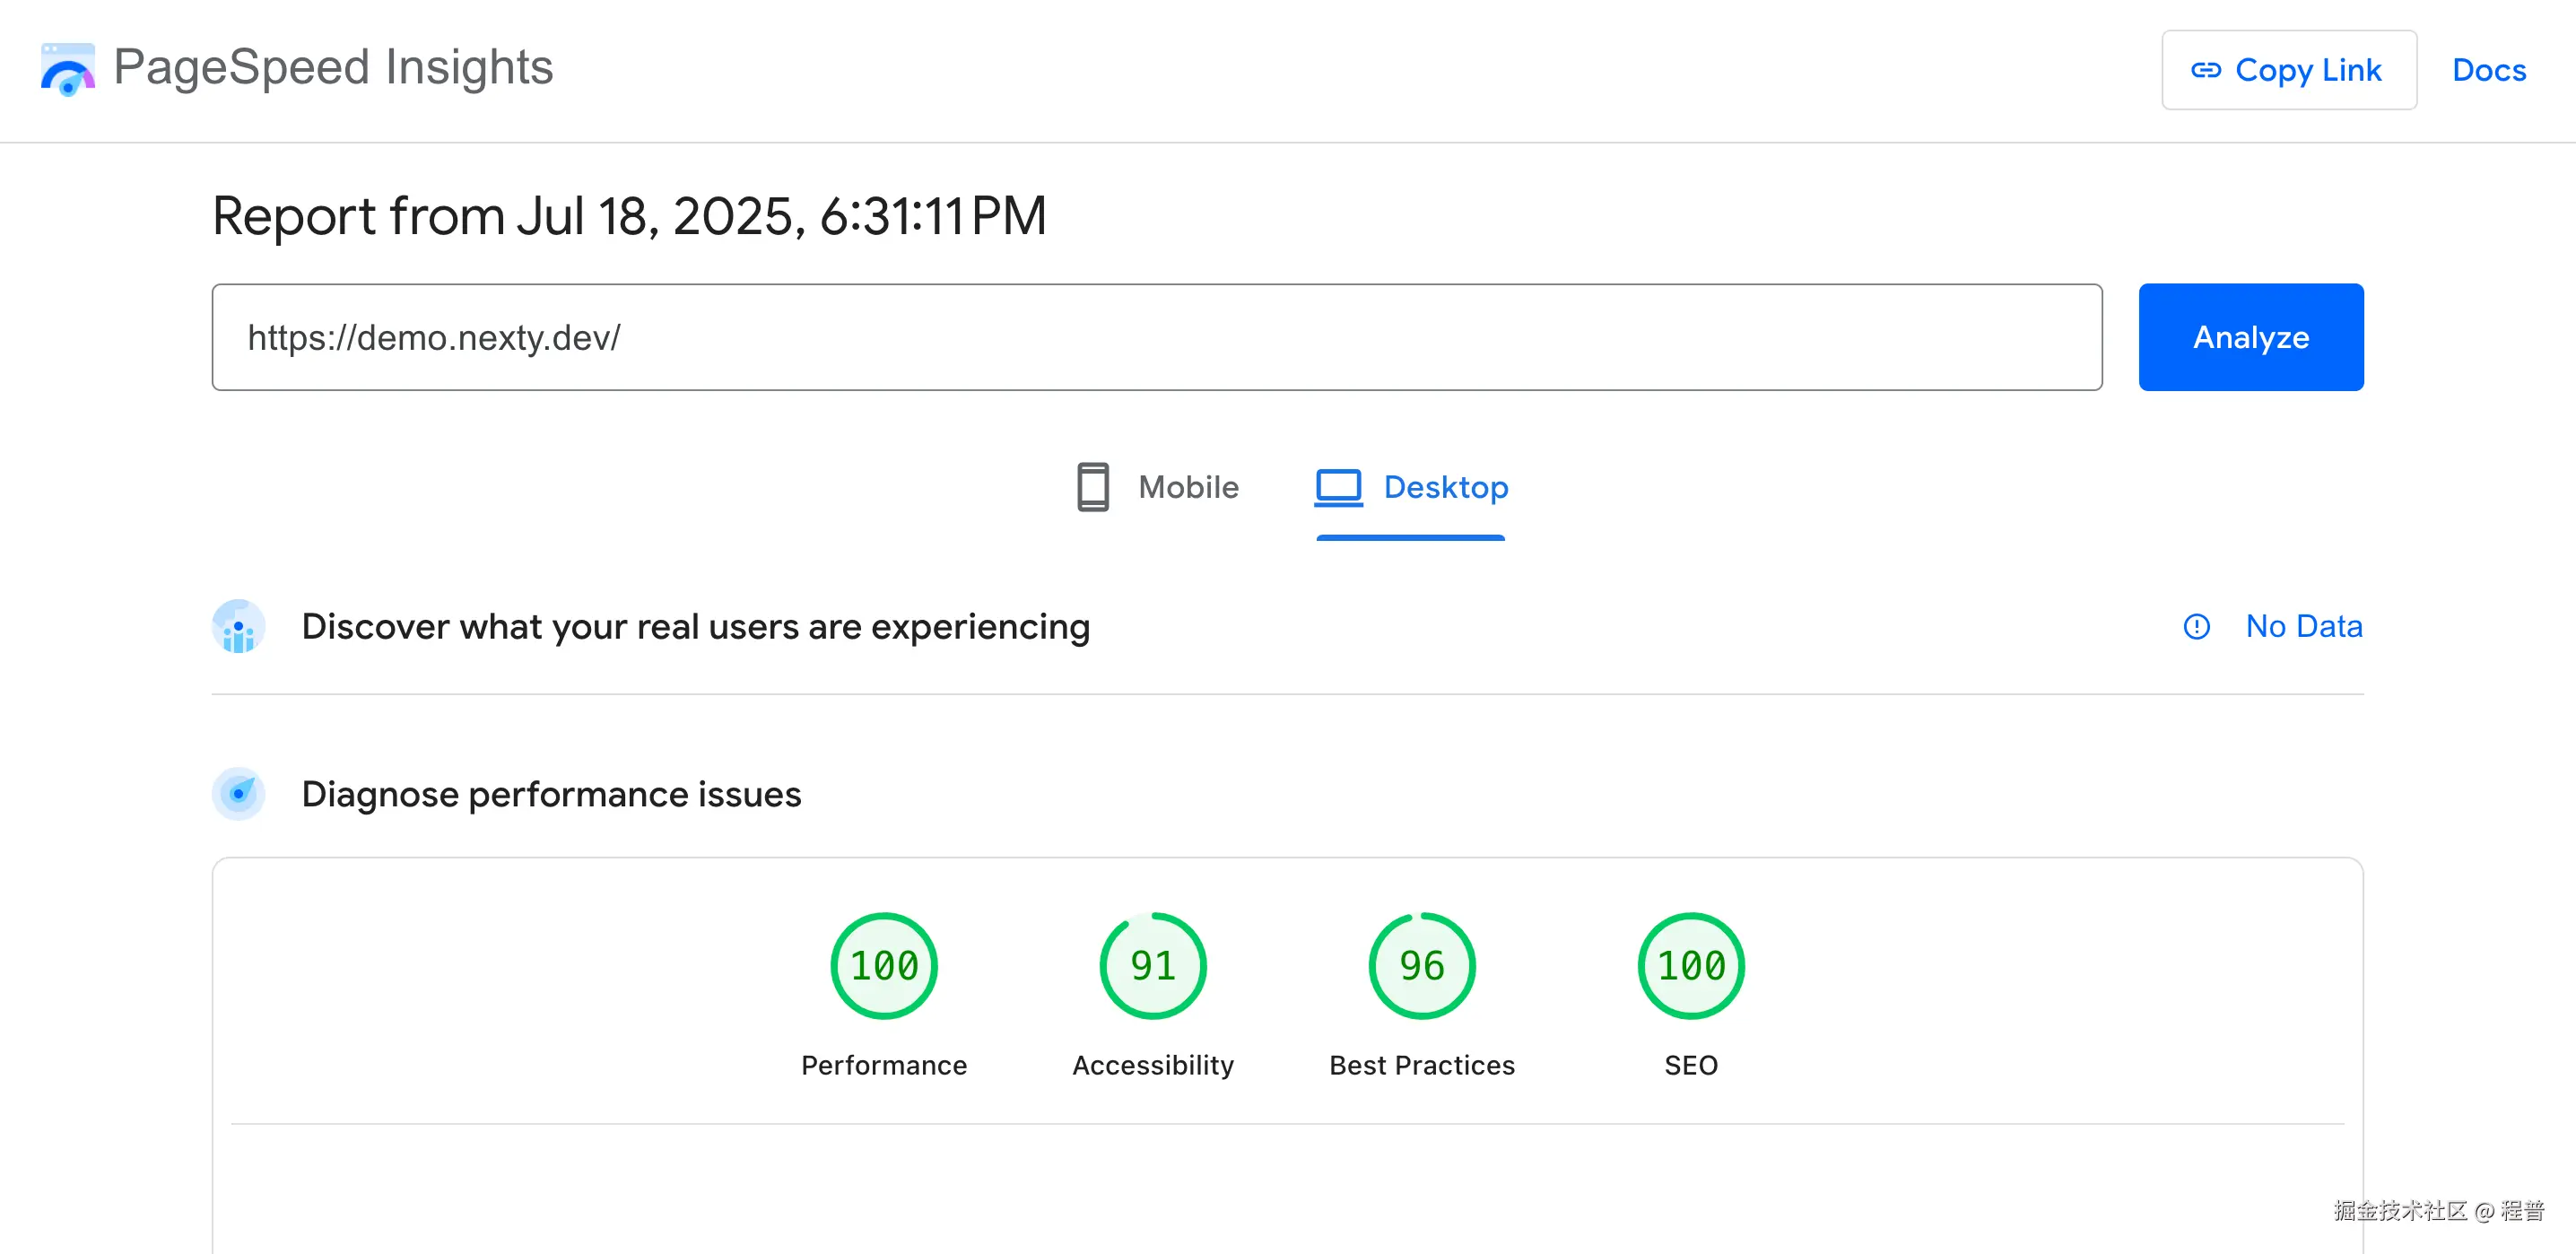Open the Docs link
Image resolution: width=2576 pixels, height=1254 pixels.
coord(2488,70)
